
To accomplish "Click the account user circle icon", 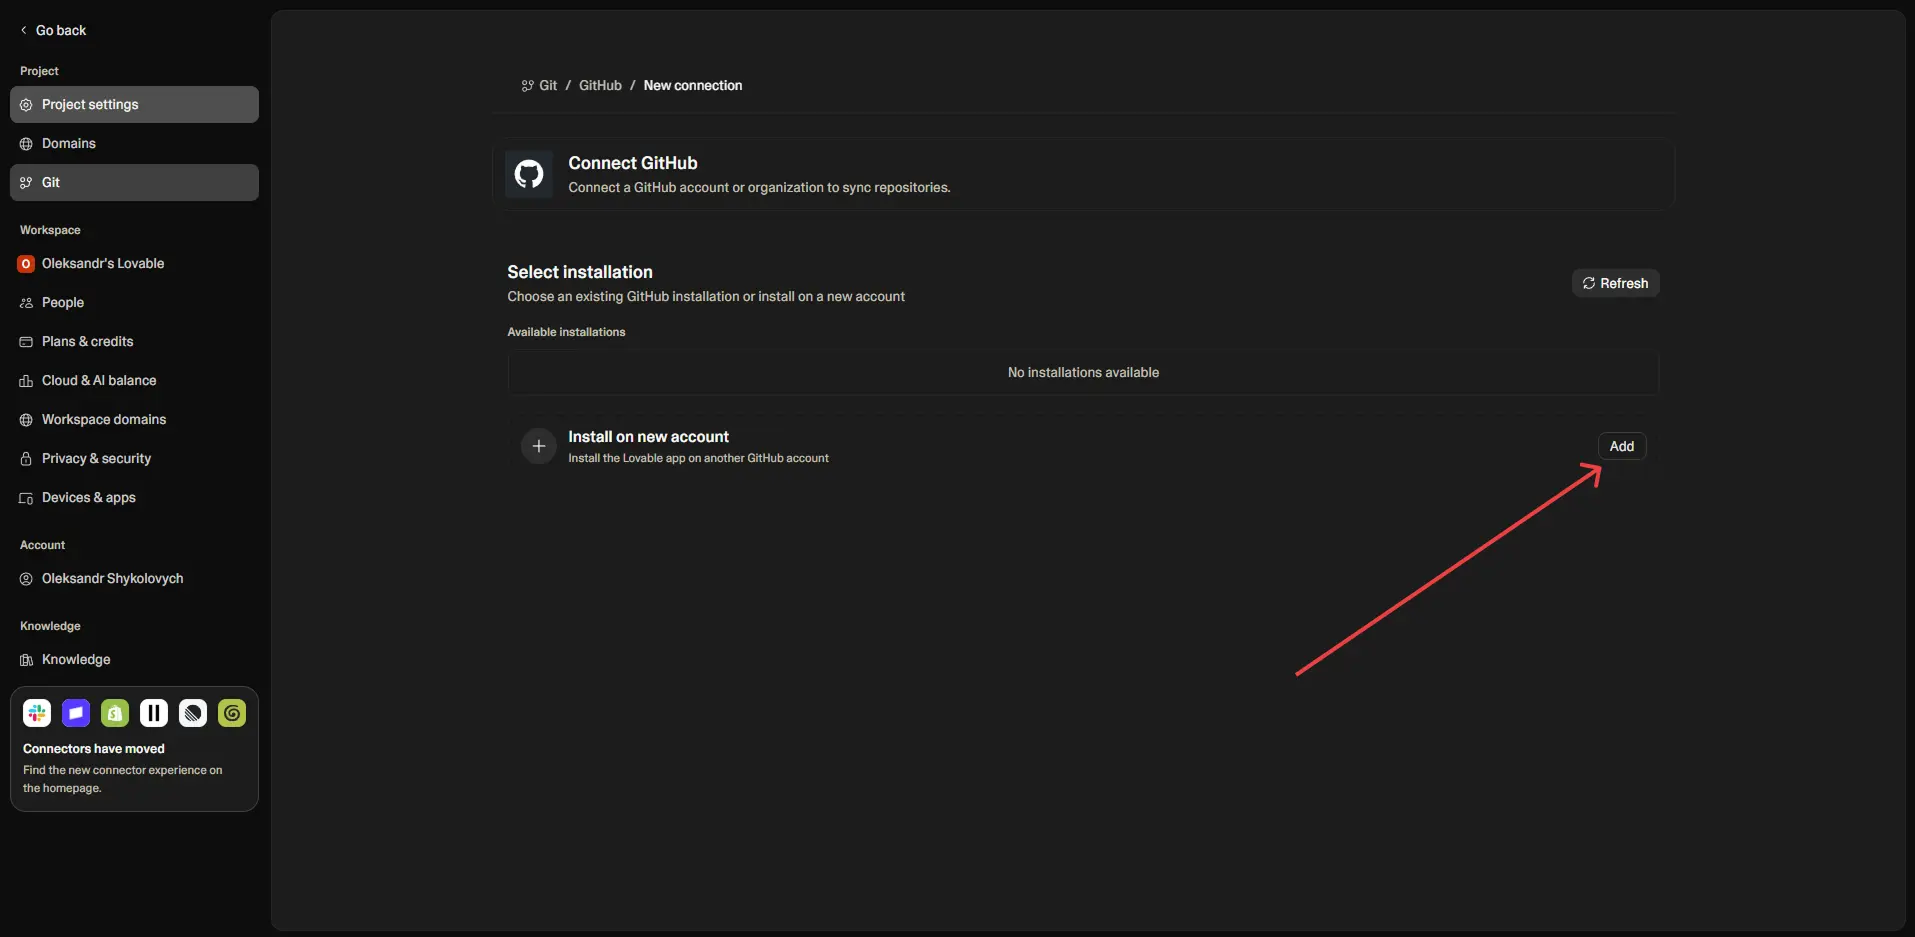I will [x=26, y=579].
